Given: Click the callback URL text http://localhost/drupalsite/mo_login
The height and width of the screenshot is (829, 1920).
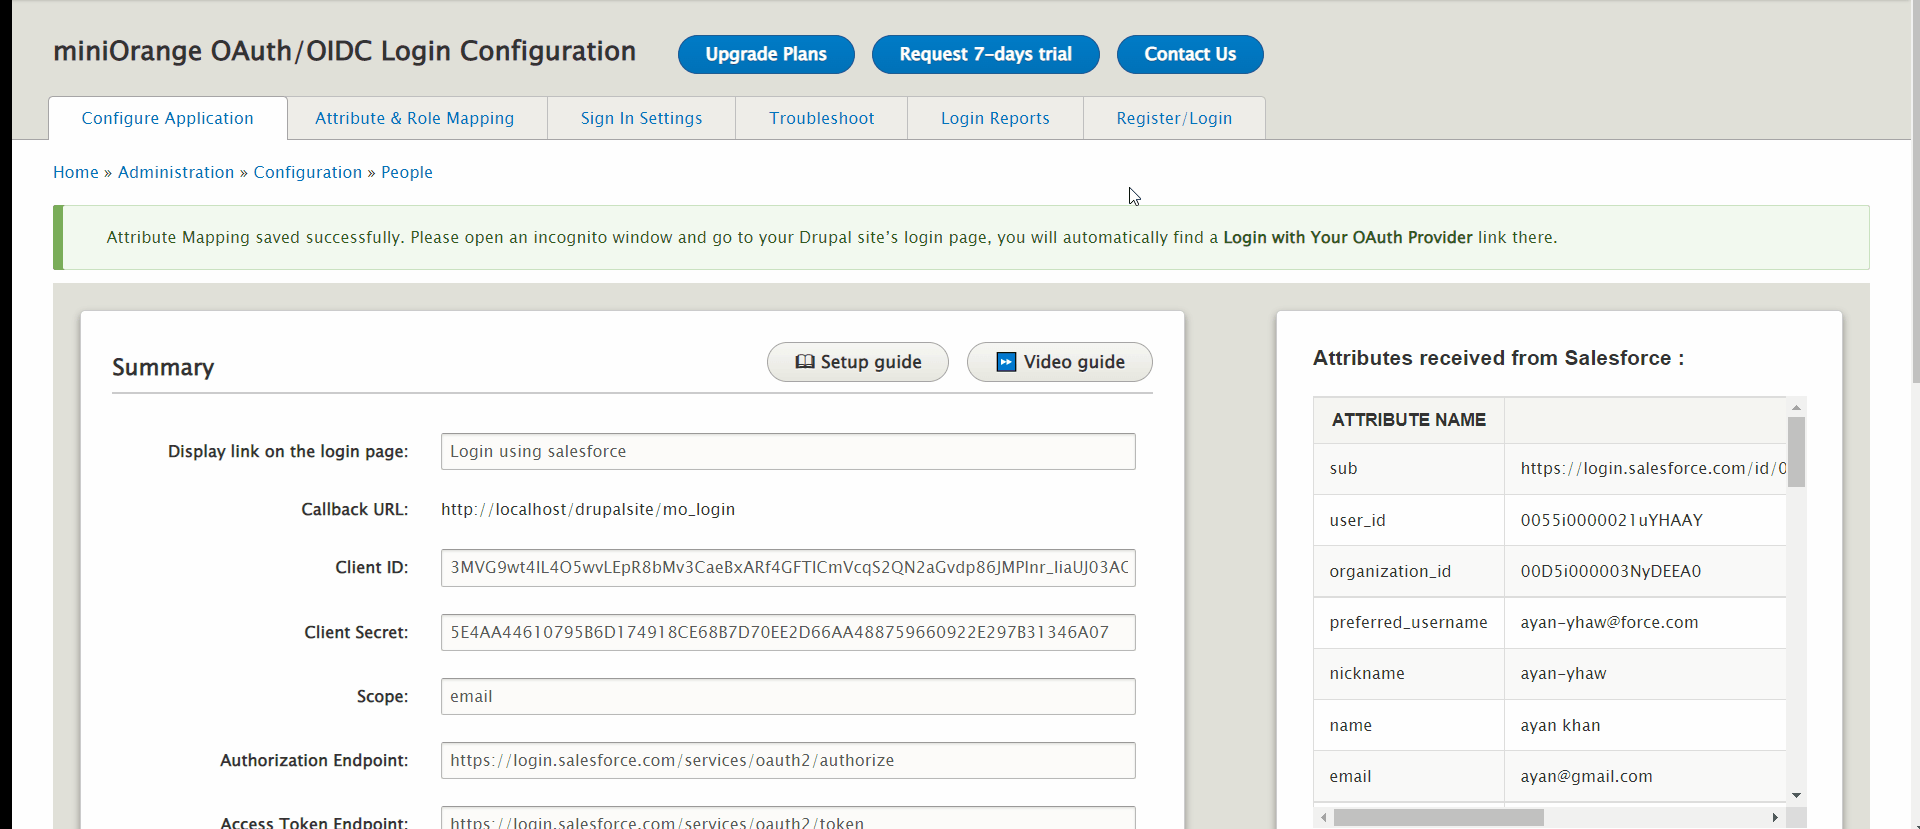Looking at the screenshot, I should (588, 509).
